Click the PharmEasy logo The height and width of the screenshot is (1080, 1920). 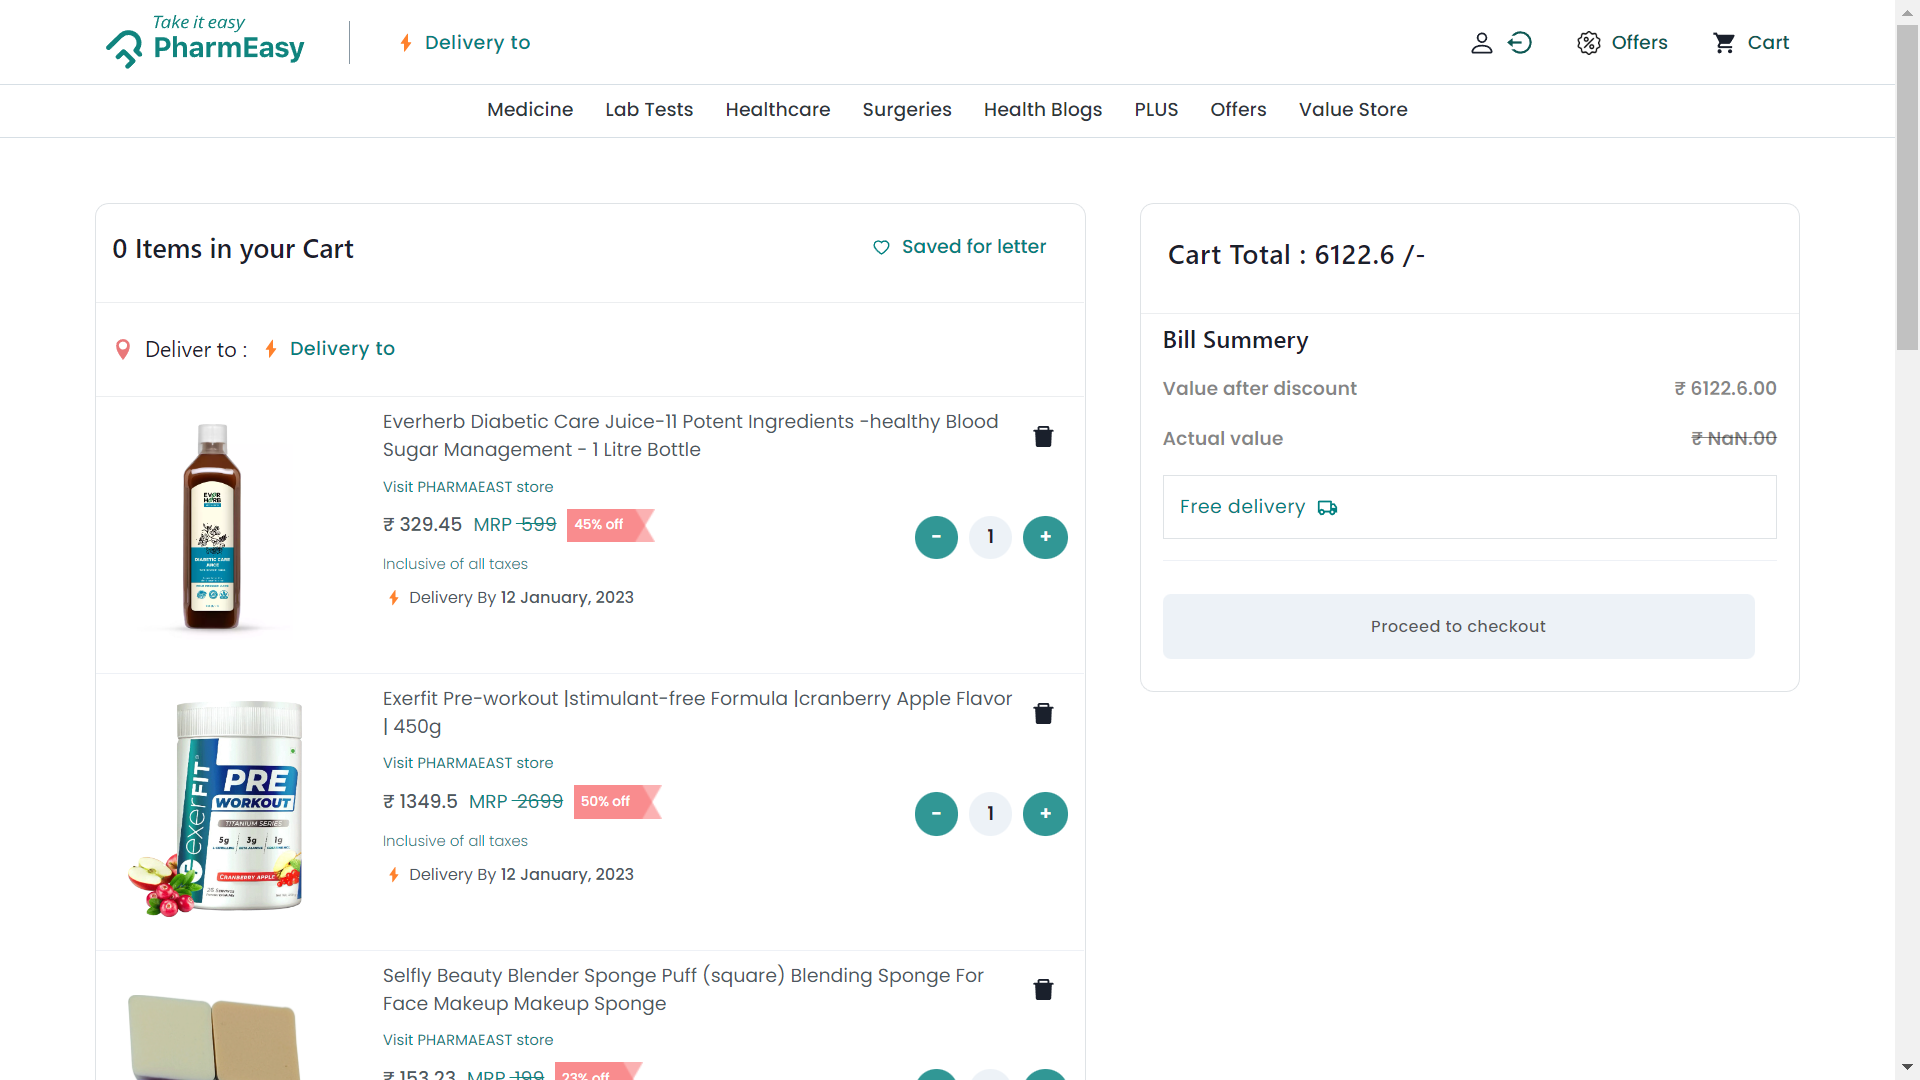pyautogui.click(x=205, y=44)
